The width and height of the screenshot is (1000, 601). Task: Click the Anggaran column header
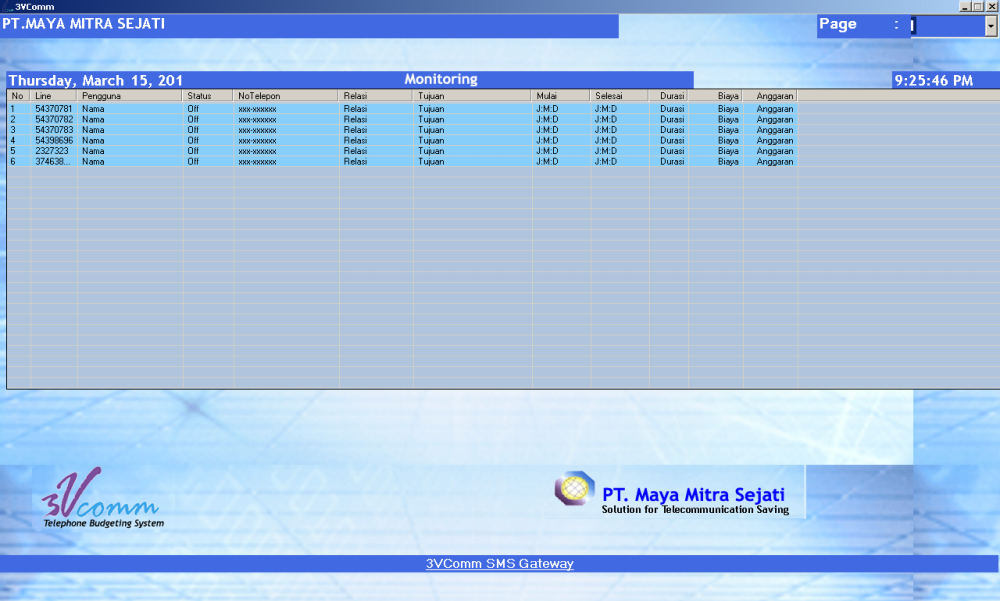tap(770, 96)
